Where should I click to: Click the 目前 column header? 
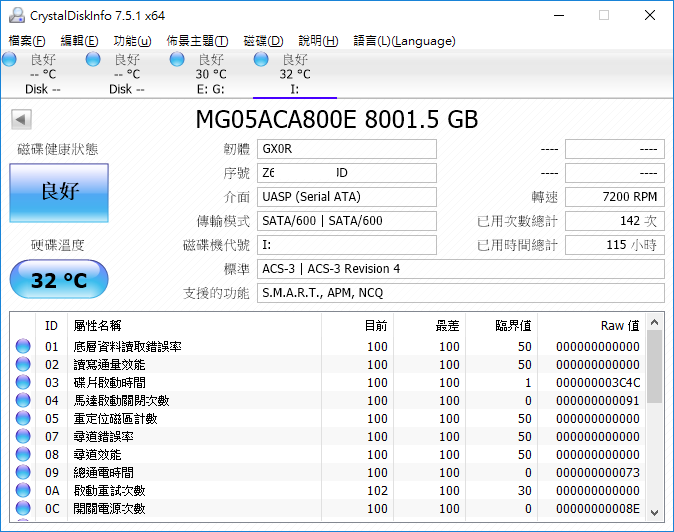[x=358, y=325]
